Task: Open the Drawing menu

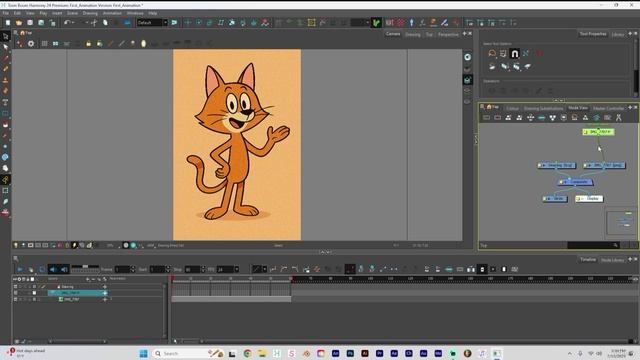Action: (90, 13)
